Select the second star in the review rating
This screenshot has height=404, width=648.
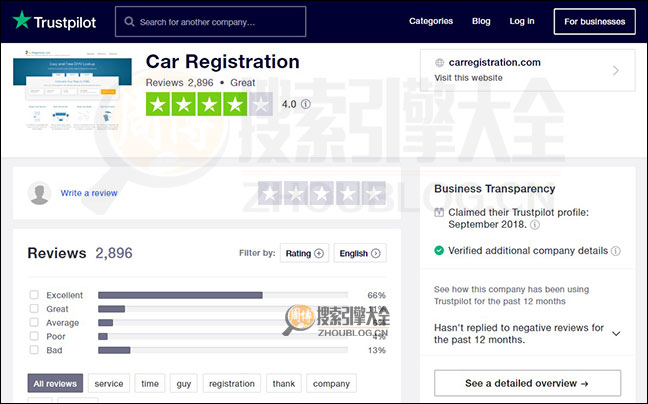coord(296,193)
